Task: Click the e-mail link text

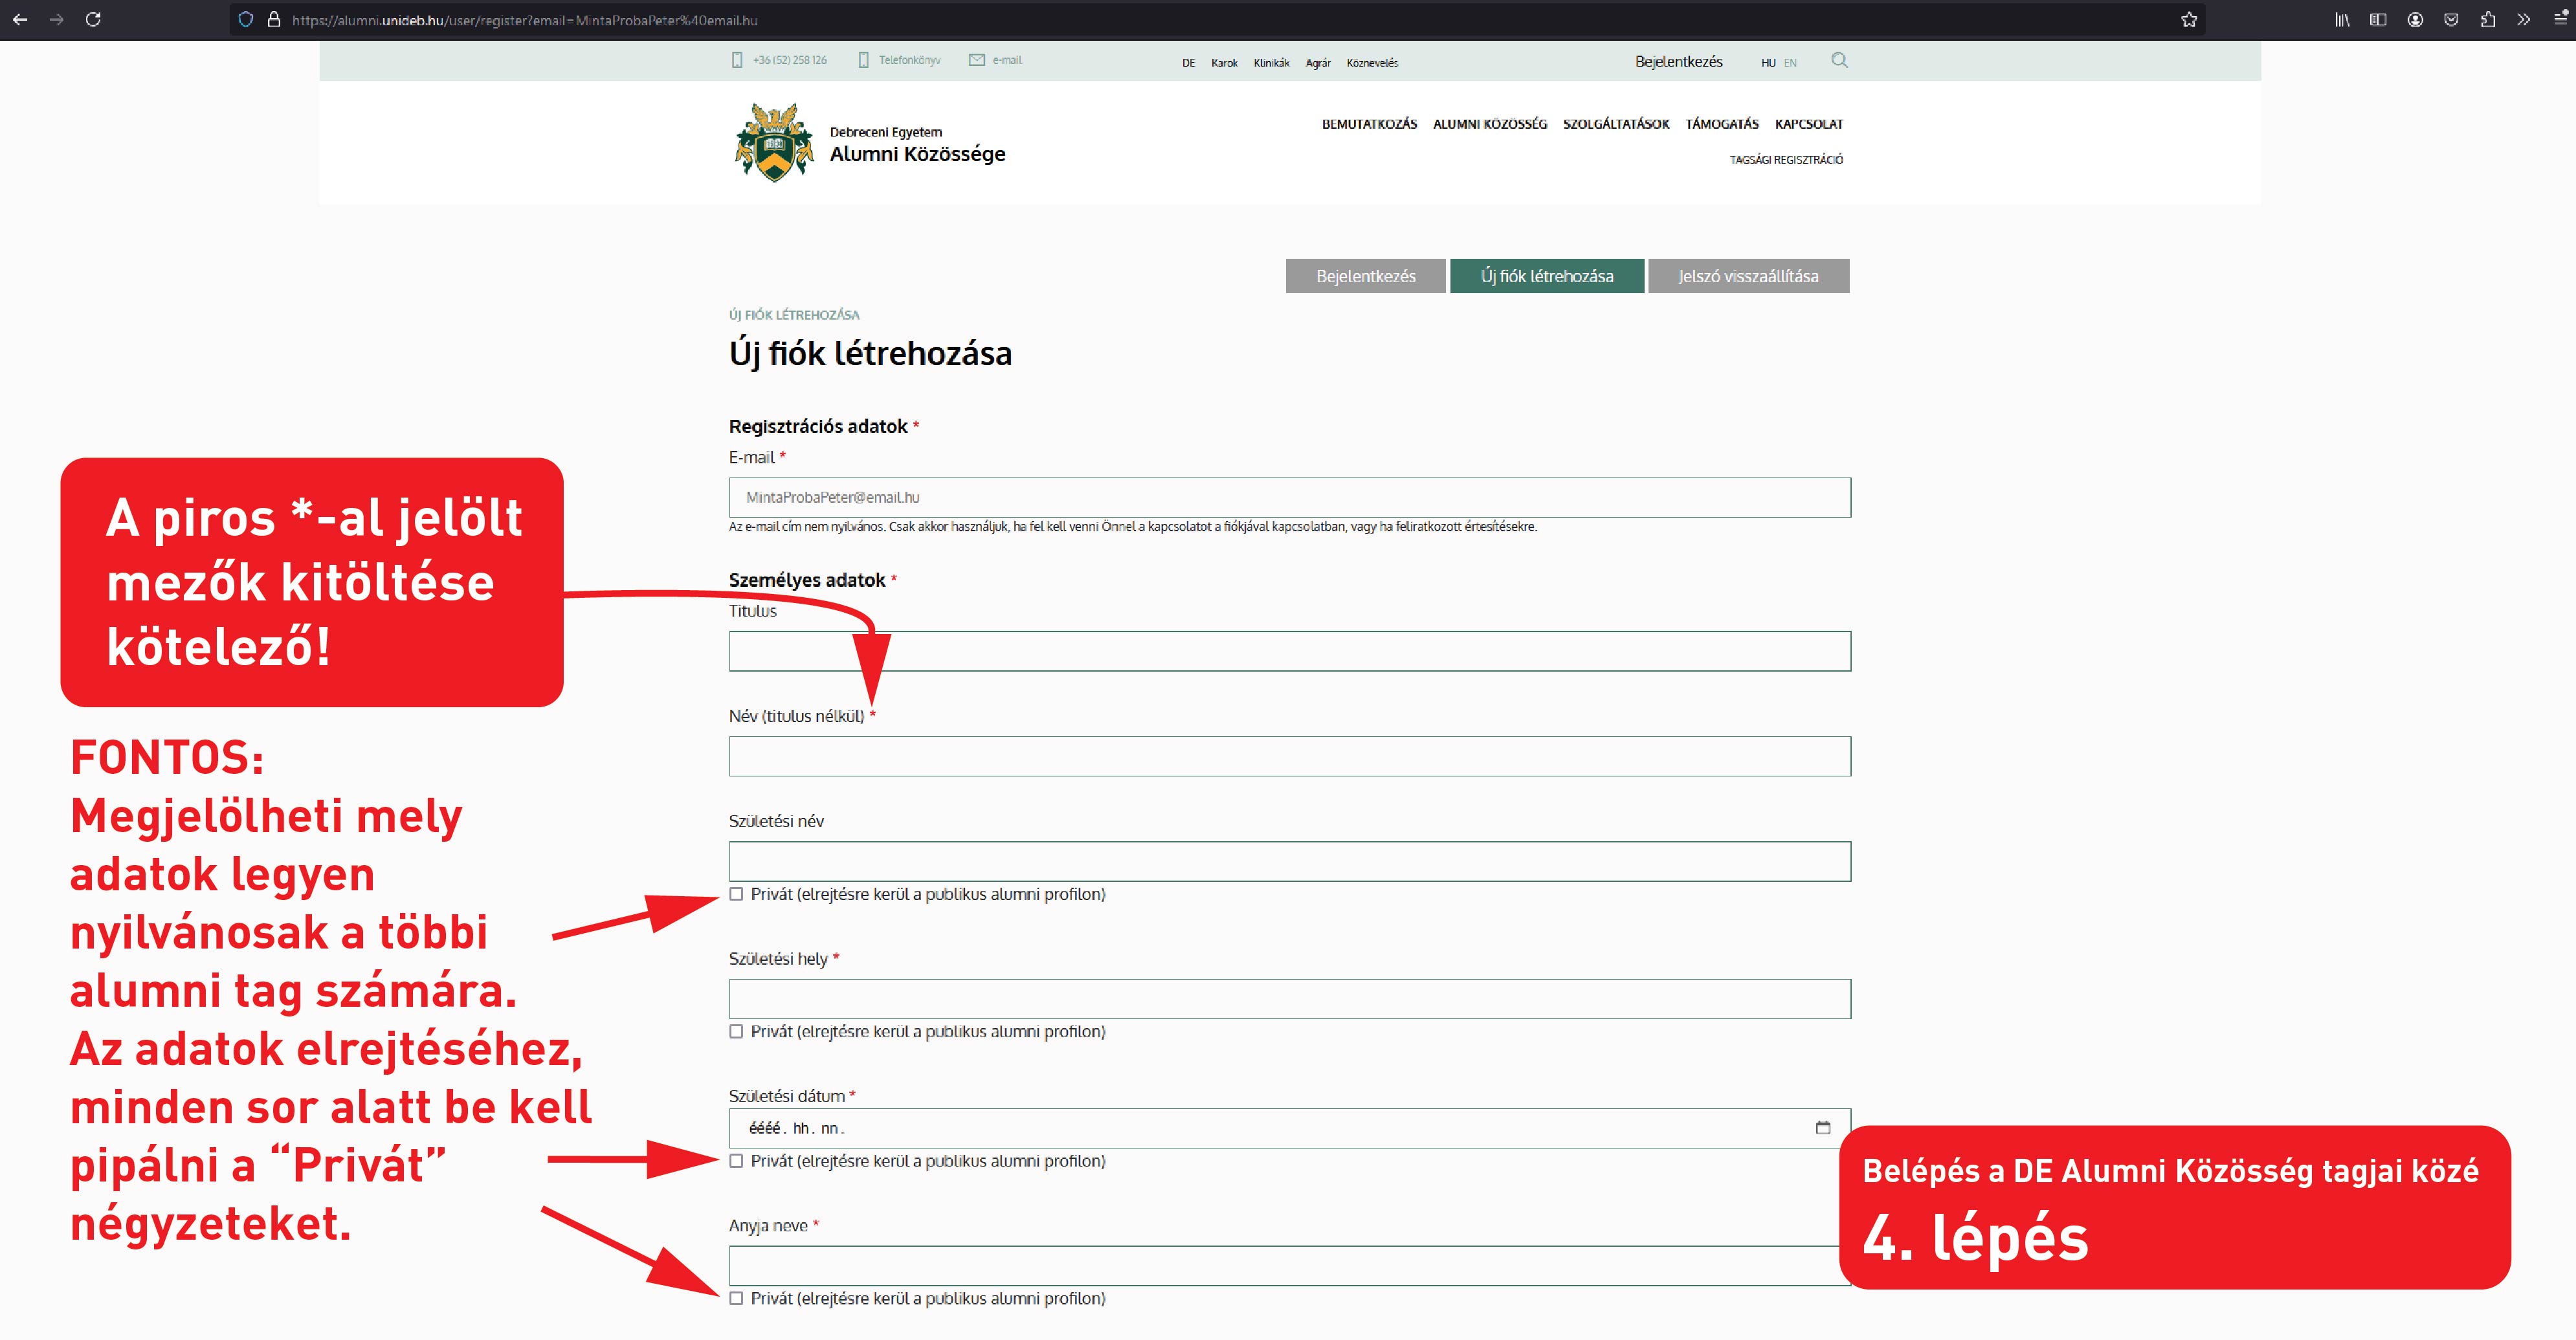Action: click(1007, 60)
